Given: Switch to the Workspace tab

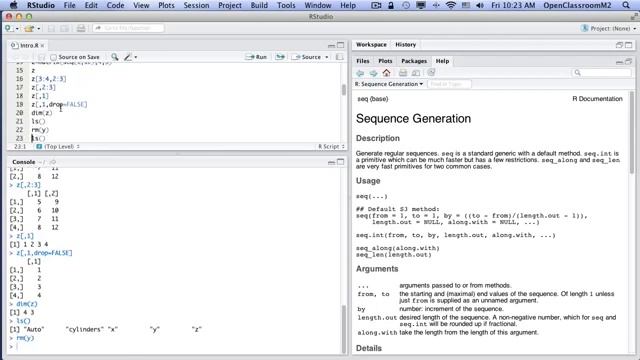Looking at the screenshot, I should (371, 44).
